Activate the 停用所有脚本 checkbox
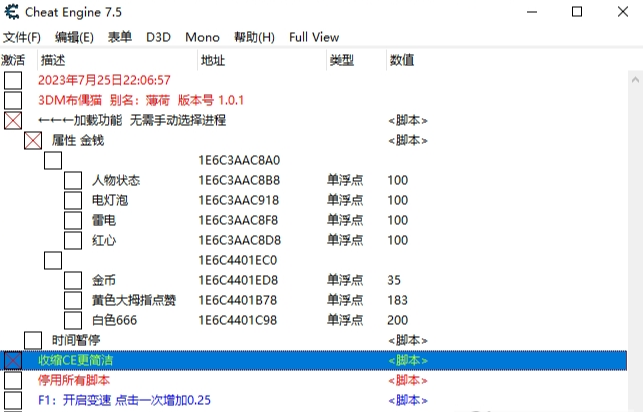The width and height of the screenshot is (643, 412). pos(13,380)
